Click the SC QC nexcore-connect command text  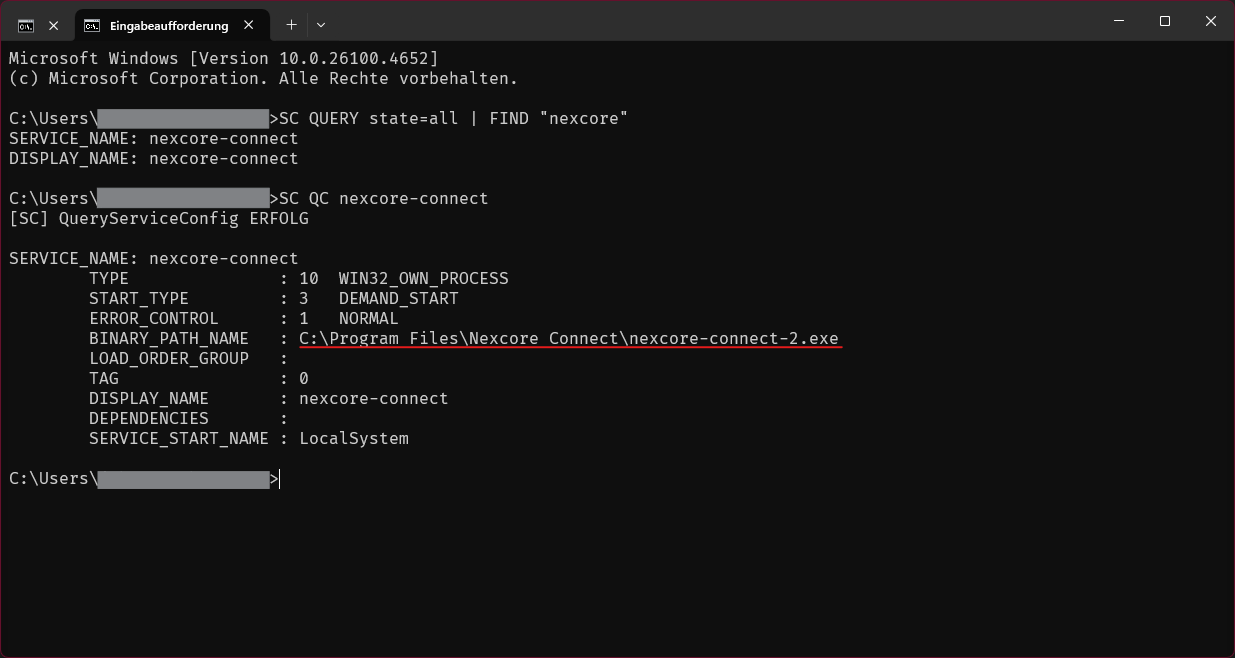coord(384,198)
